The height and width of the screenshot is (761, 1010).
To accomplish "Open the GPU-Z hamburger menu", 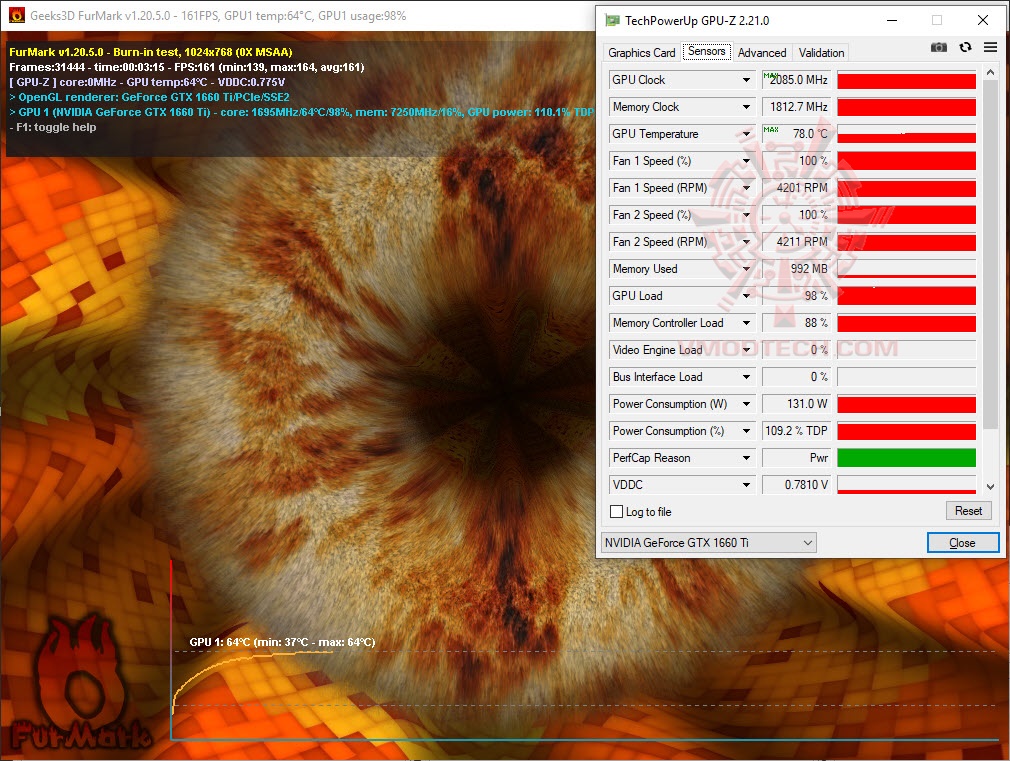I will [990, 47].
